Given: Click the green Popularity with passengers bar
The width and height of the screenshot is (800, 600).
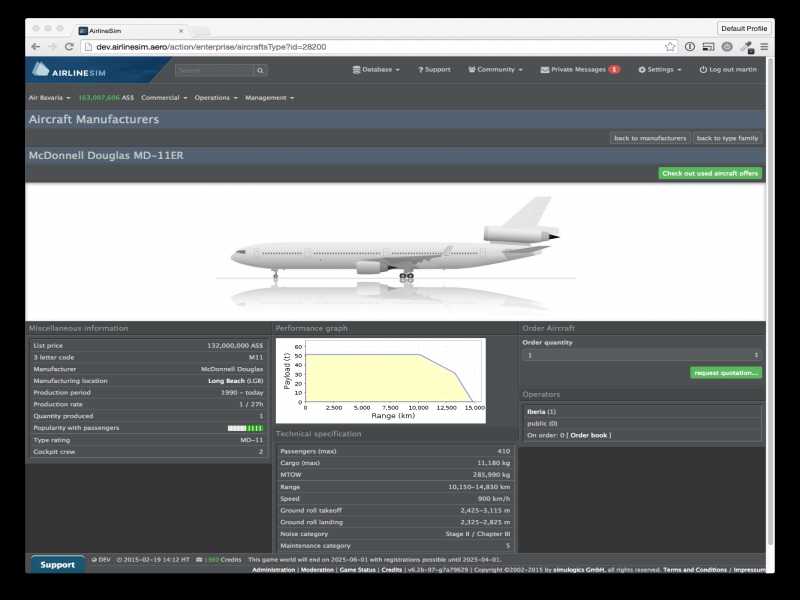Looking at the screenshot, I should [x=245, y=428].
